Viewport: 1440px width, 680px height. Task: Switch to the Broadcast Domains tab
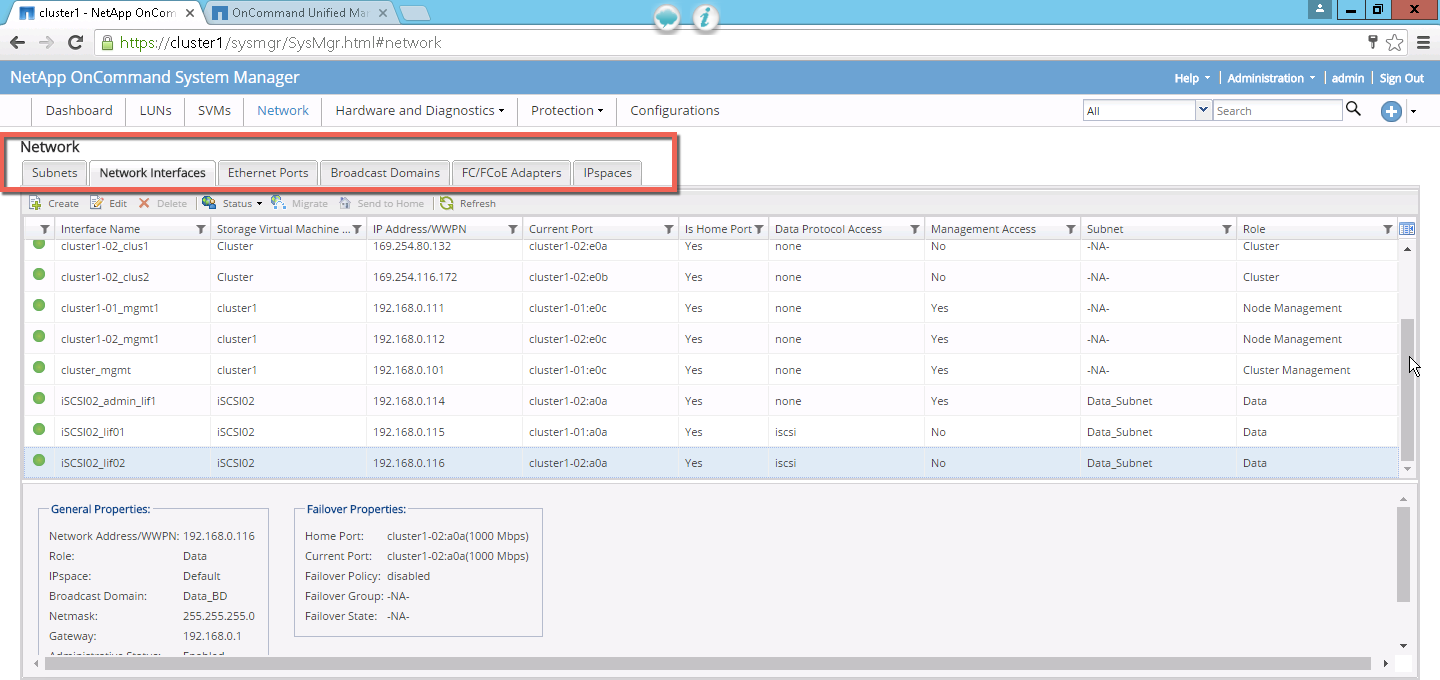[385, 173]
